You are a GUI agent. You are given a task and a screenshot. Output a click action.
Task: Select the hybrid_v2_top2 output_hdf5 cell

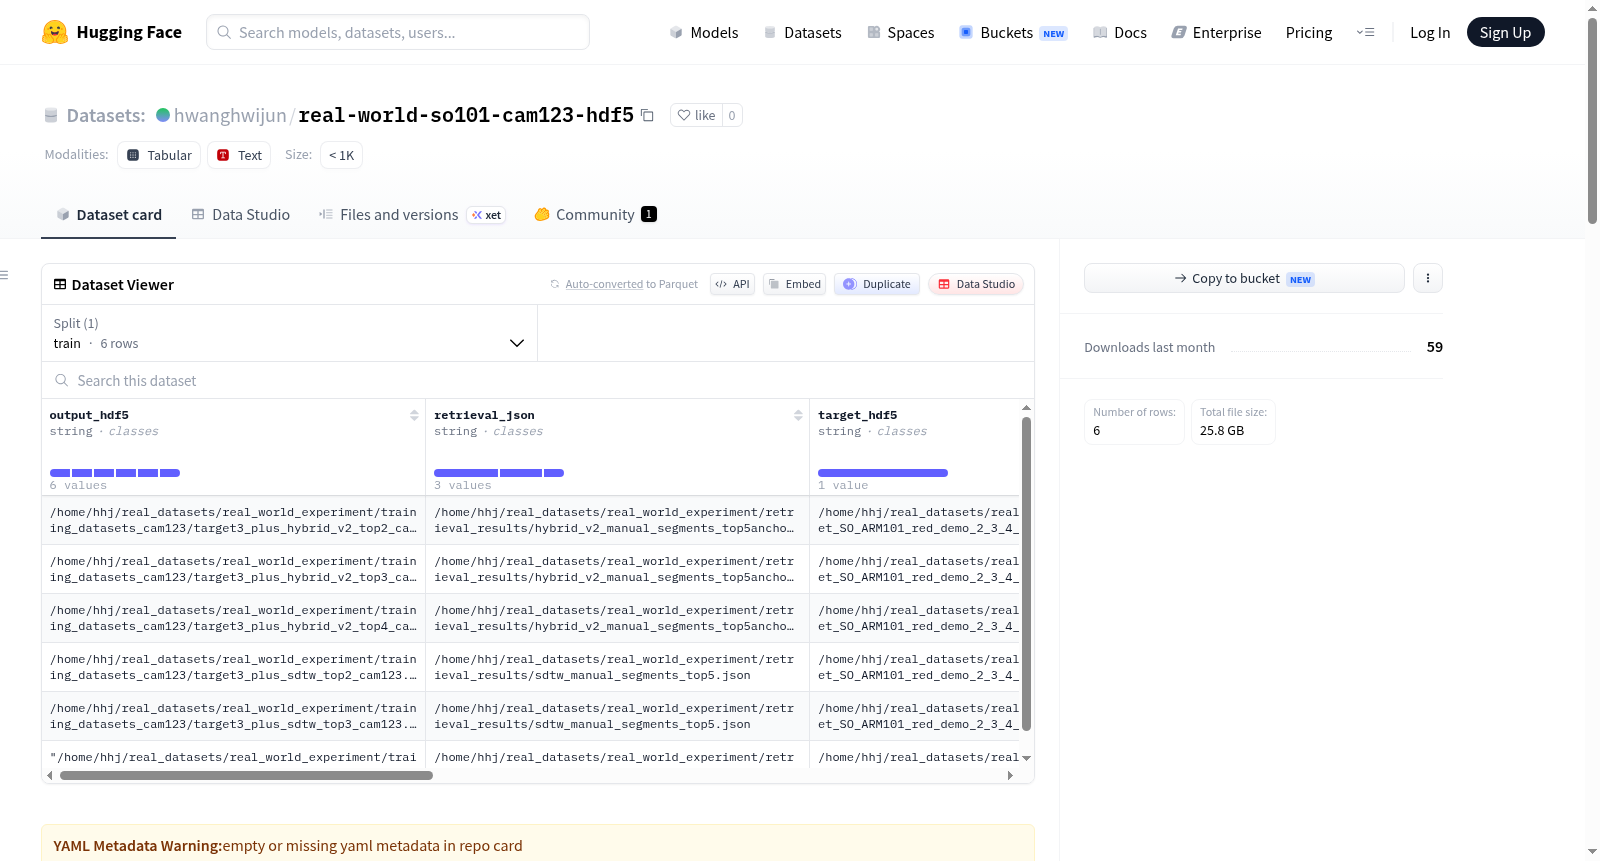pyautogui.click(x=234, y=520)
